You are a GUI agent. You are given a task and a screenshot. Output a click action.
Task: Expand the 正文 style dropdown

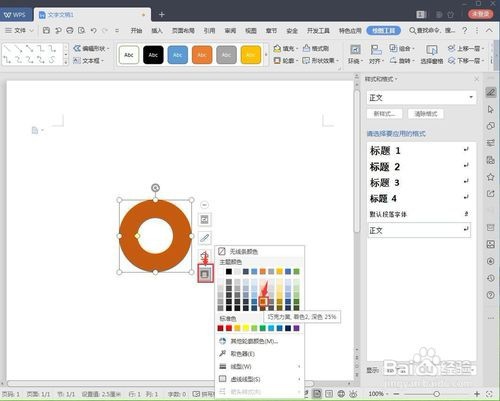tap(471, 97)
